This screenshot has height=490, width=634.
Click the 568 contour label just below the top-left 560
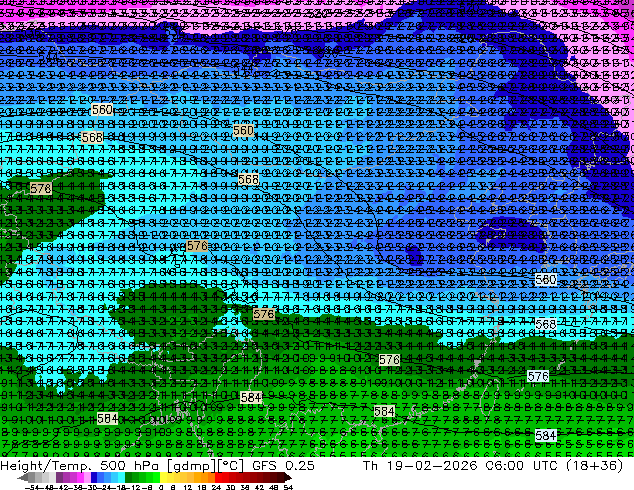click(x=92, y=137)
